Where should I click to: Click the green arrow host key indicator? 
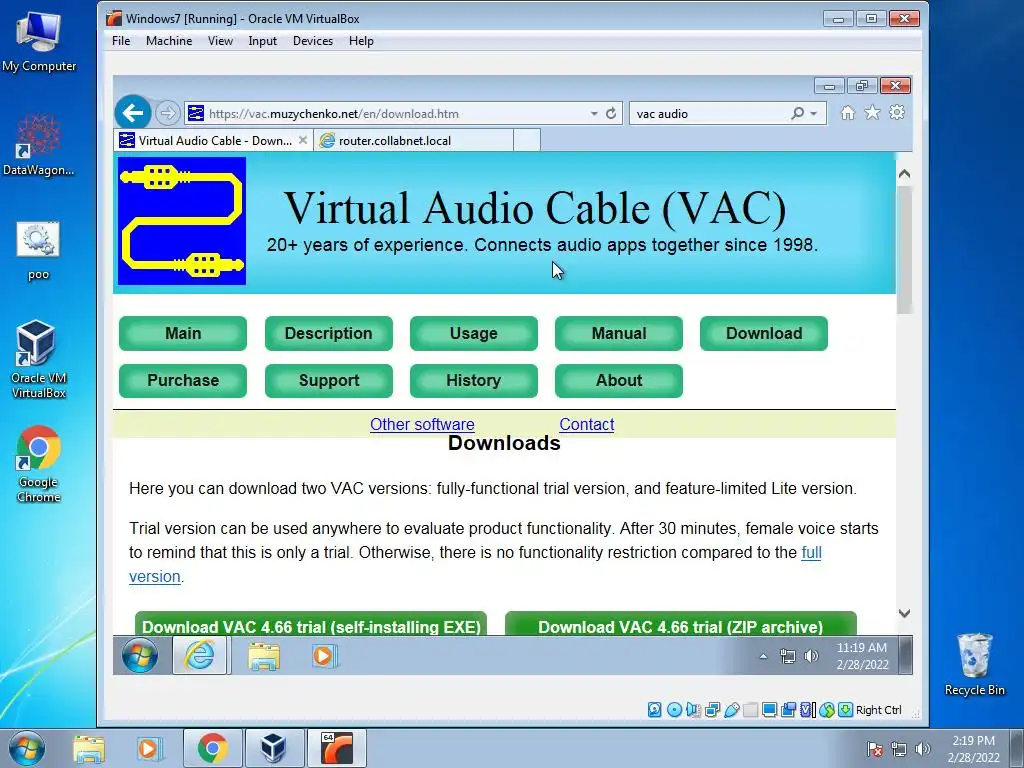click(845, 710)
